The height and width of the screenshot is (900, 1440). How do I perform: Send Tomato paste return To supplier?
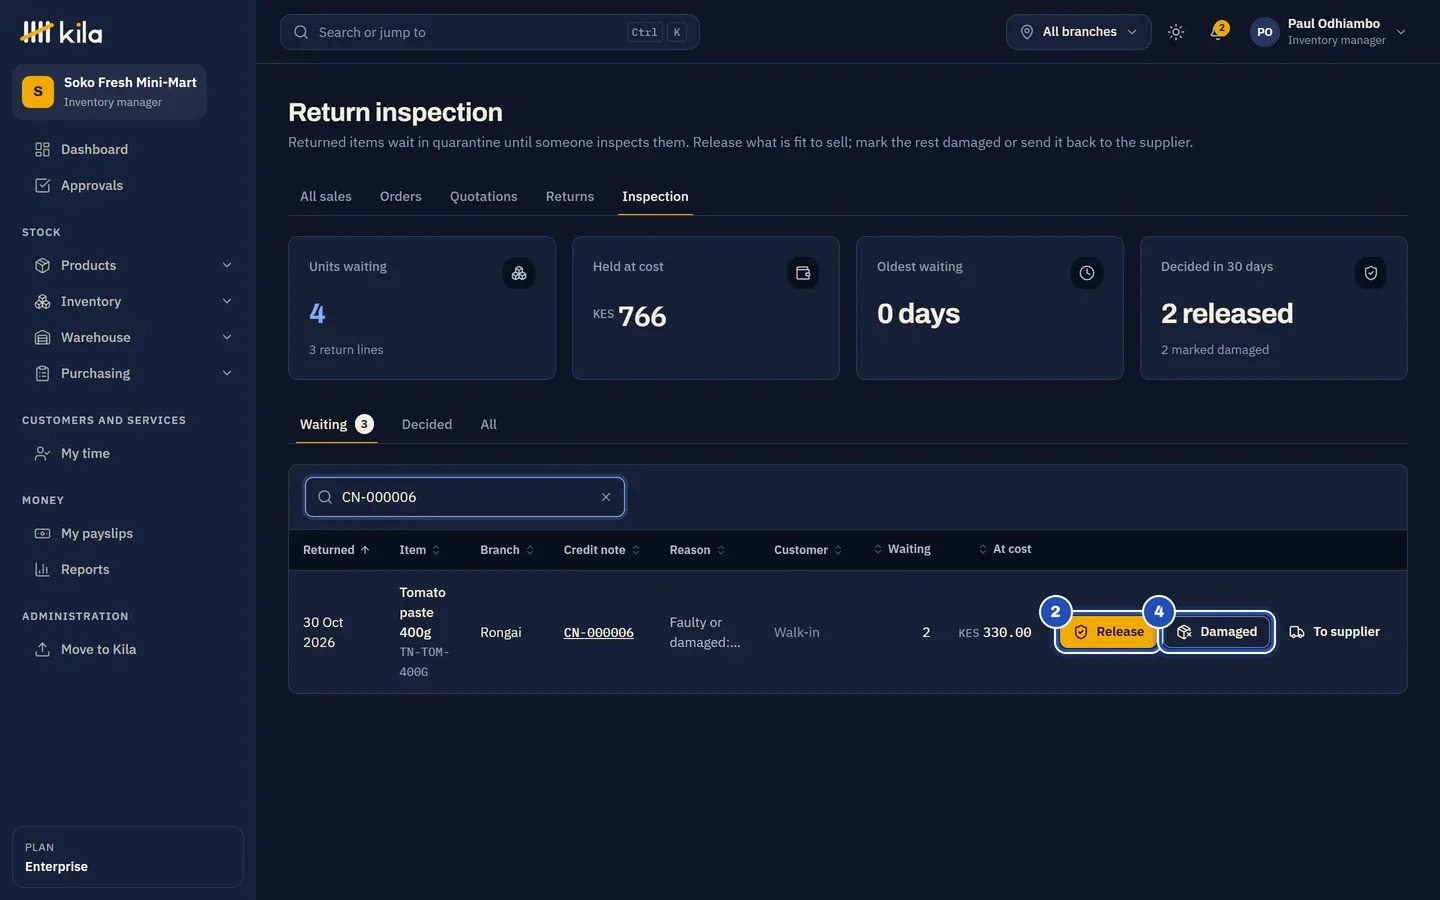click(1335, 632)
